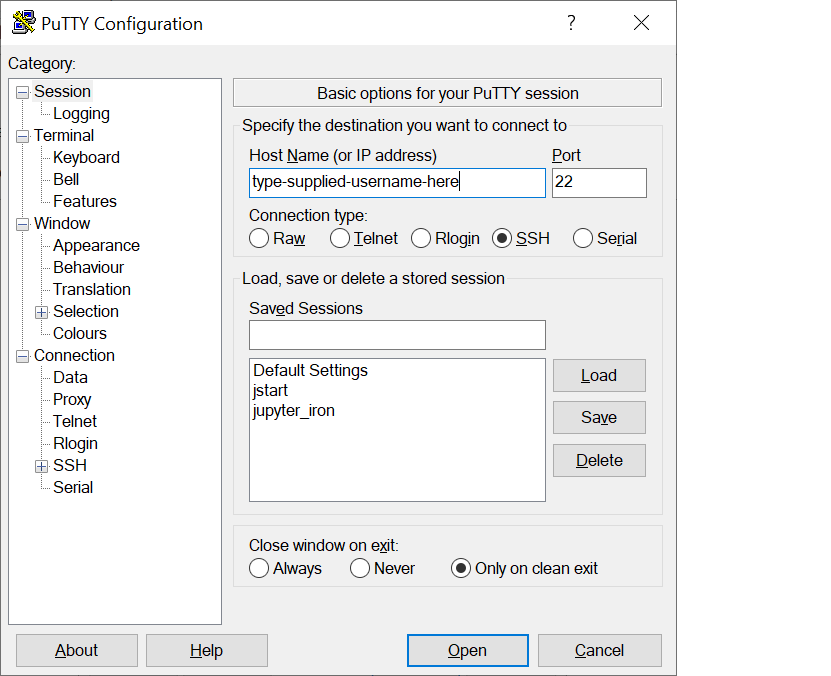Close the PuTTY Configuration window
The width and height of the screenshot is (831, 676).
click(641, 23)
